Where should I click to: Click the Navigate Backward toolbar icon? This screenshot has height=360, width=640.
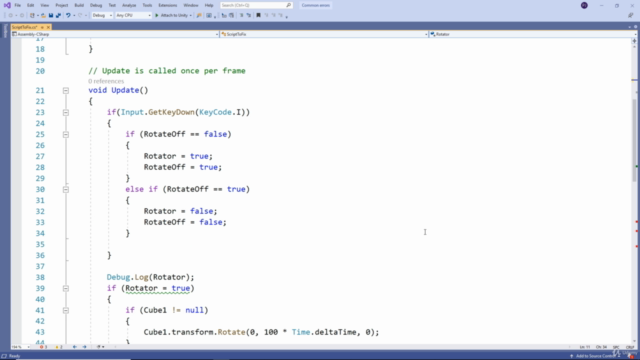coord(11,16)
